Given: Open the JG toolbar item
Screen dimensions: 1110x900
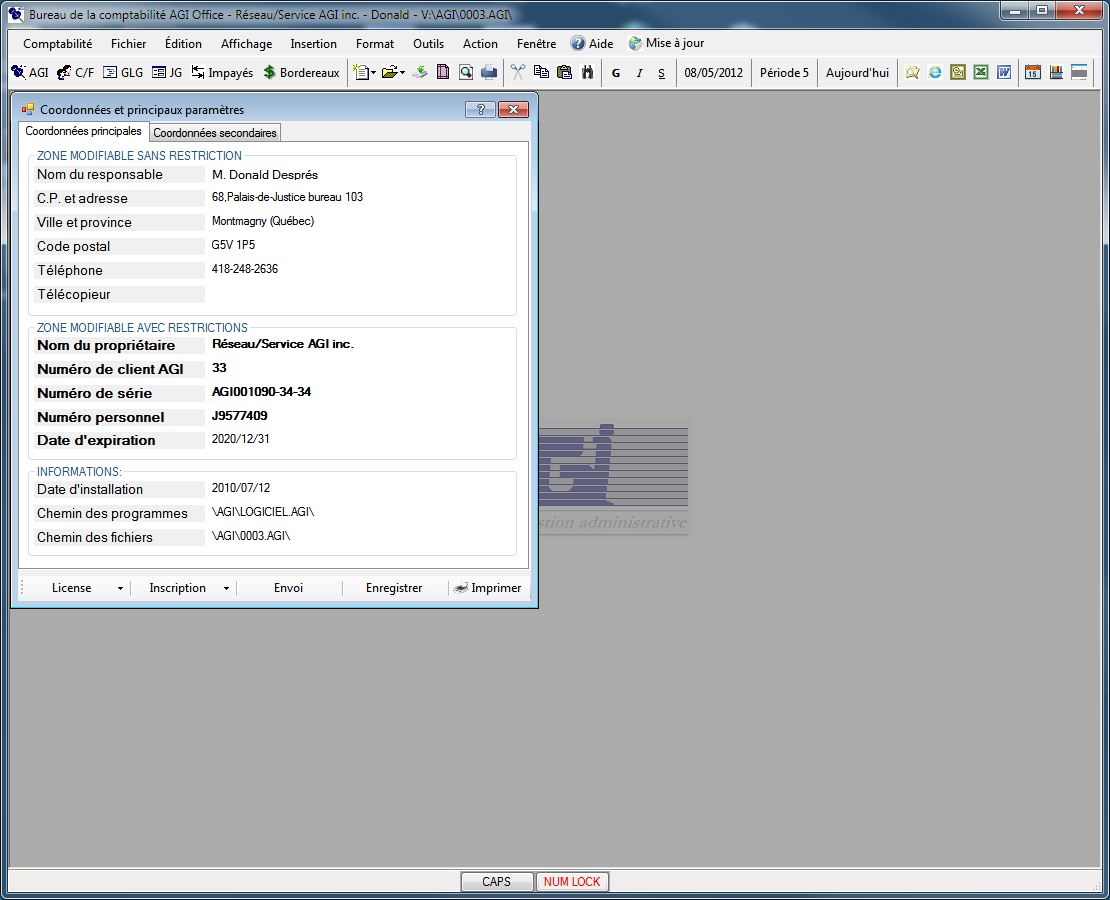Looking at the screenshot, I should tap(167, 72).
